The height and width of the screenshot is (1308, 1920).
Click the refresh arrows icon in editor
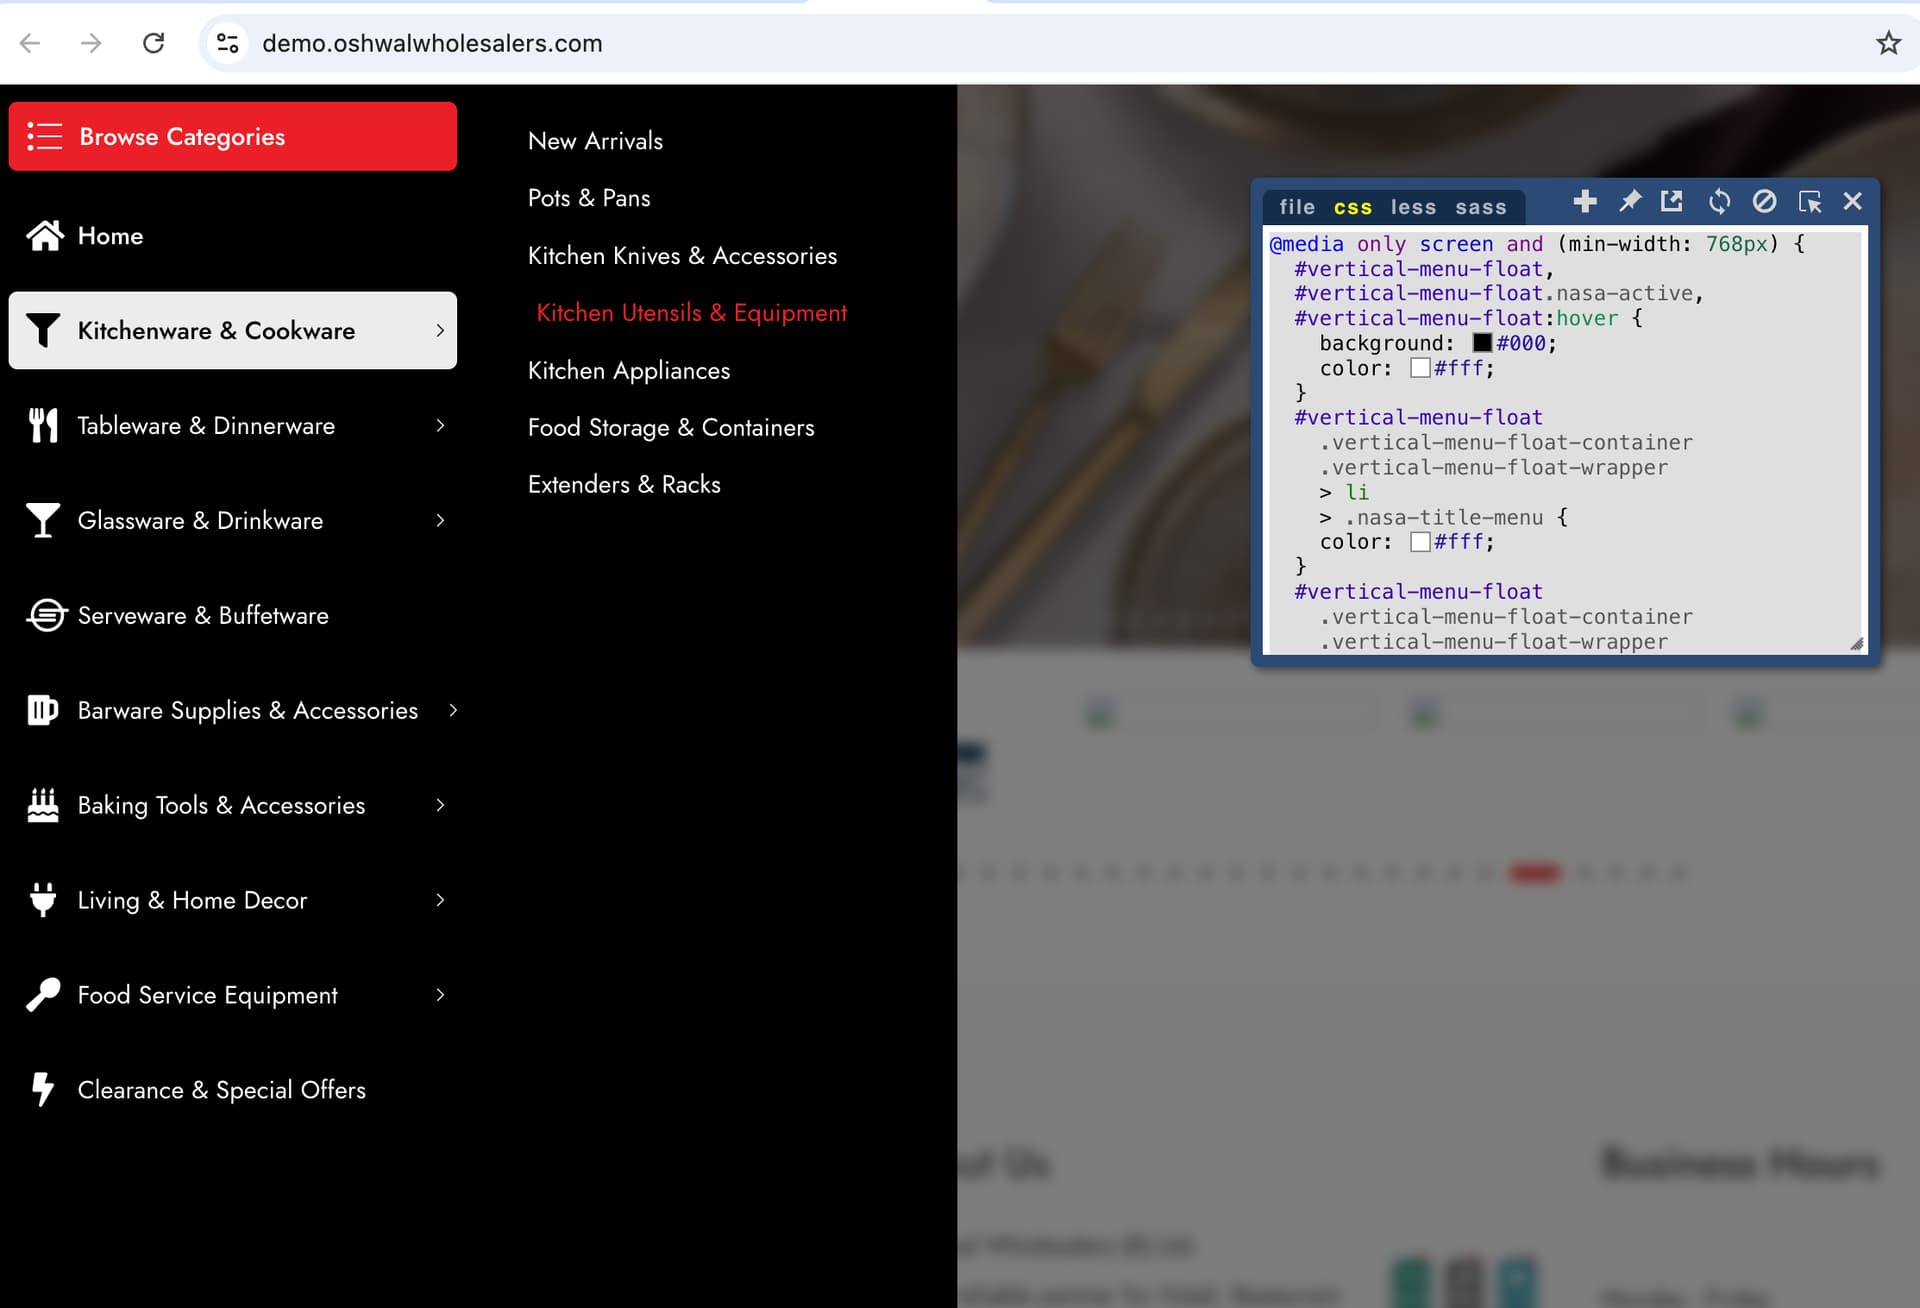point(1719,202)
